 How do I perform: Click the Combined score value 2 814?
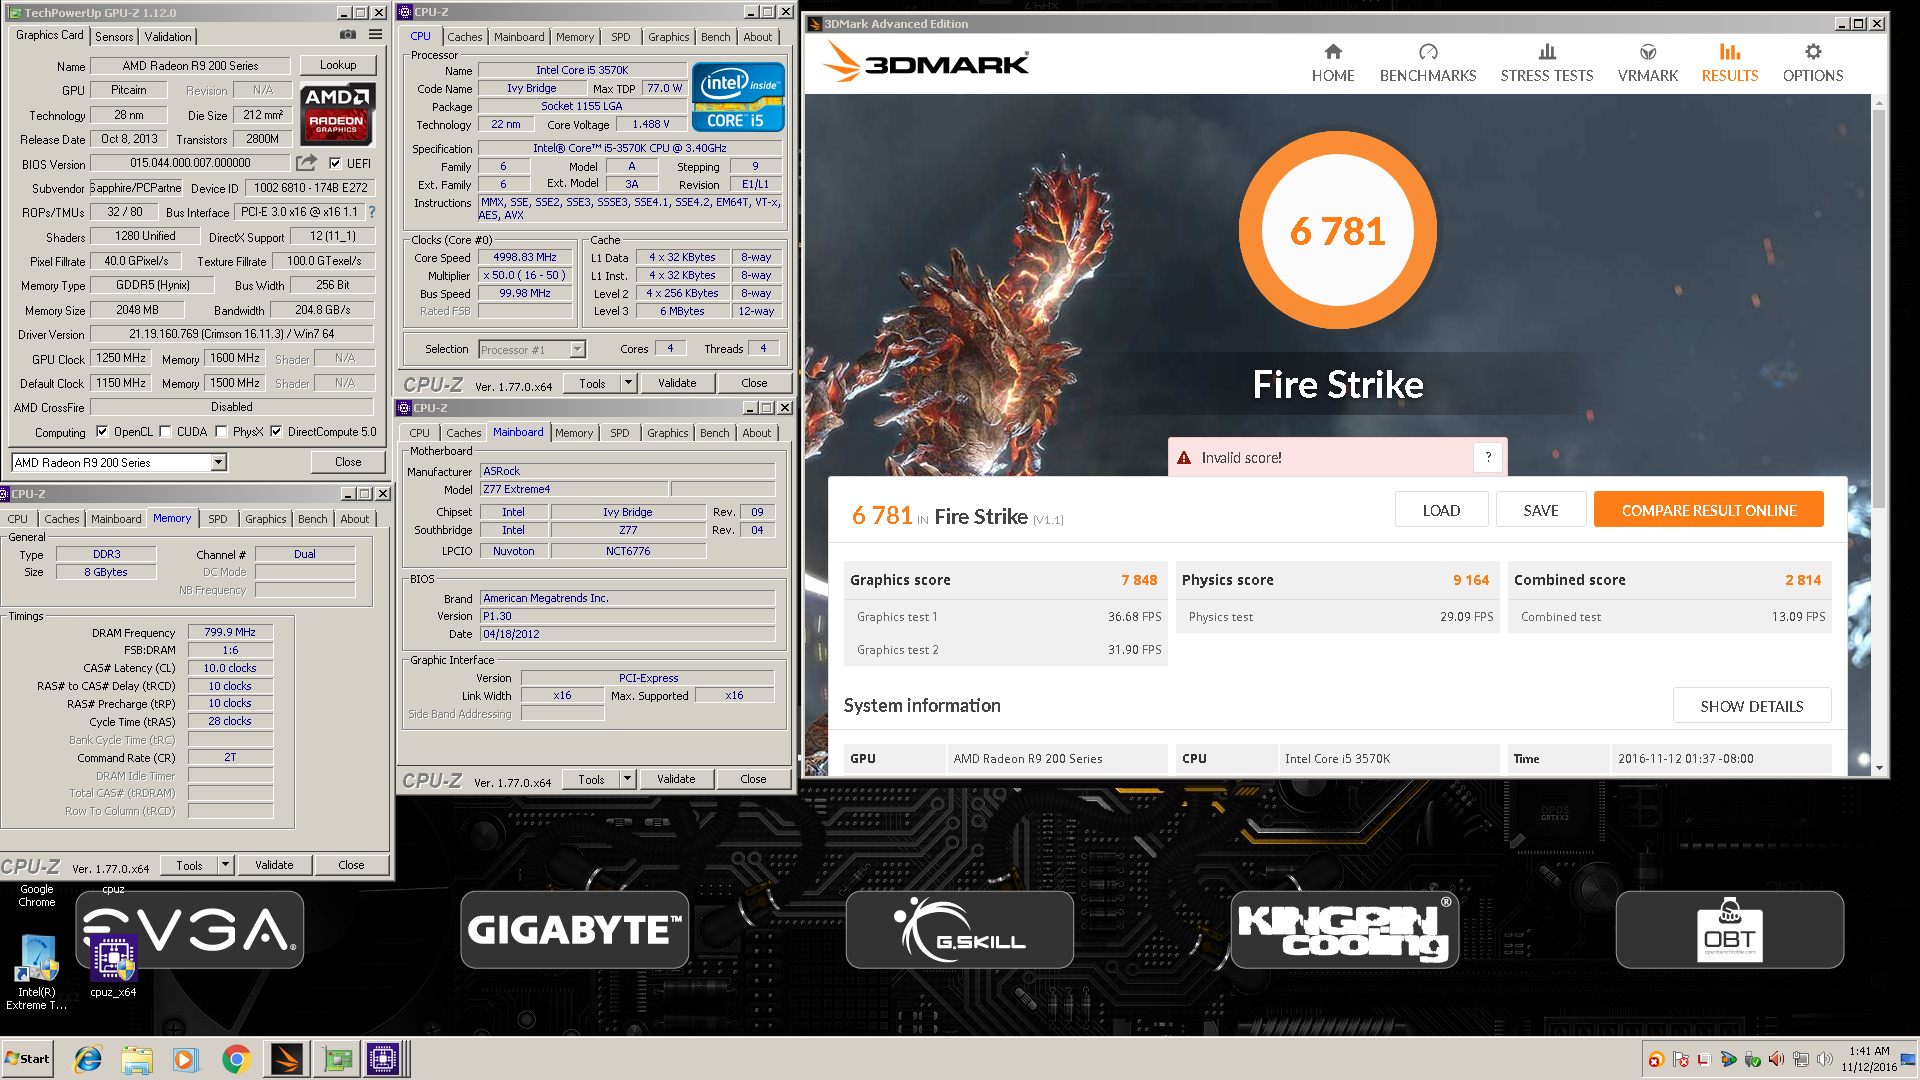(x=1803, y=580)
